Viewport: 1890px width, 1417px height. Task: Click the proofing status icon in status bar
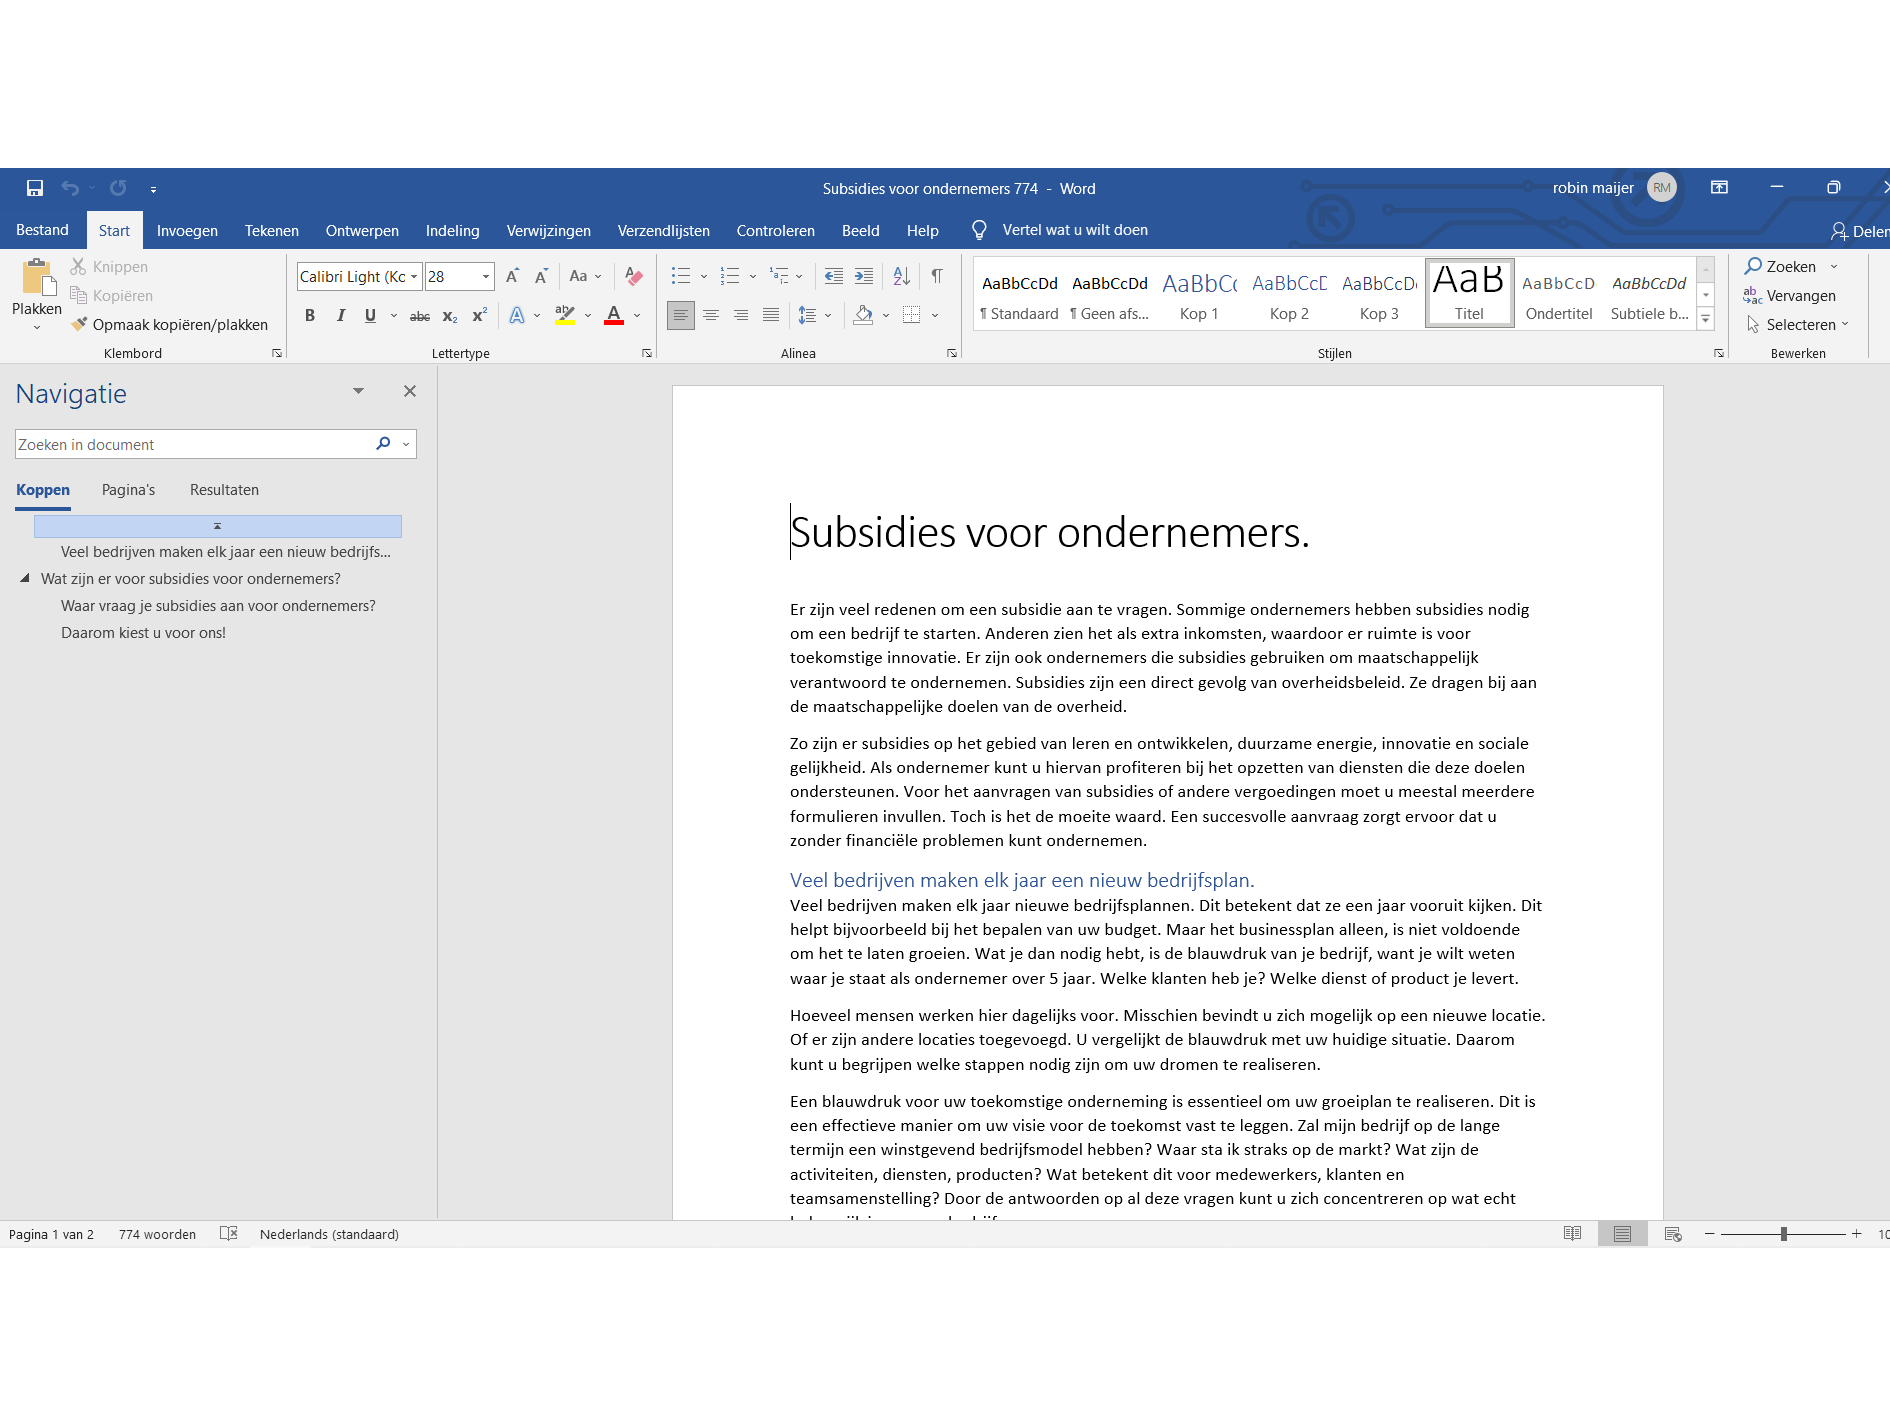pyautogui.click(x=229, y=1234)
